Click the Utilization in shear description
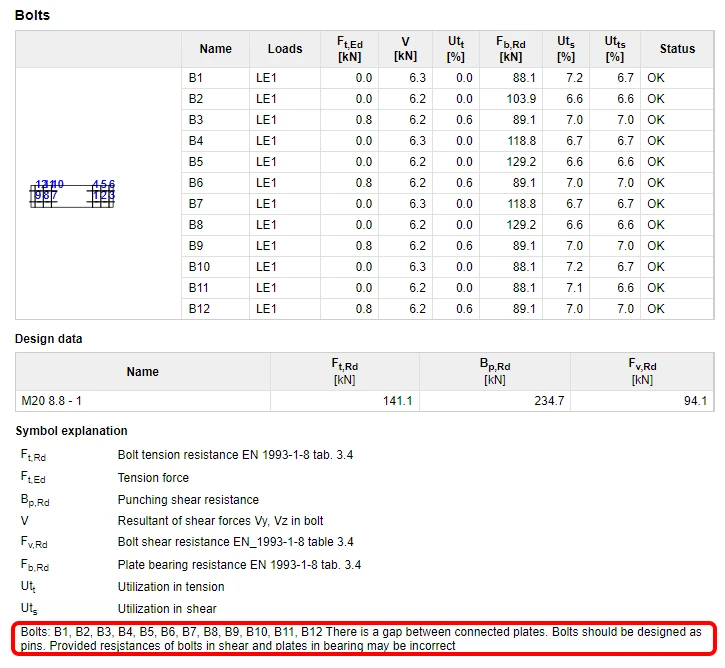The height and width of the screenshot is (668, 725). pyautogui.click(x=167, y=609)
